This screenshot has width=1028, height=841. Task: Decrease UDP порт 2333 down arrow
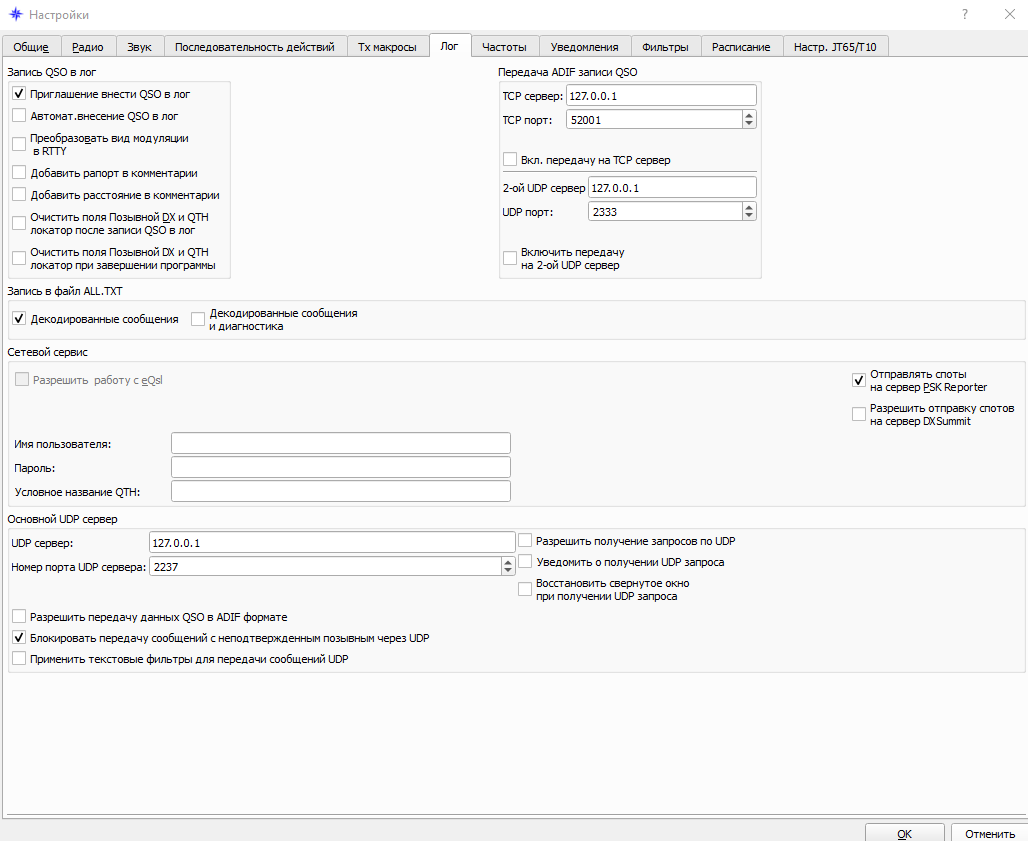pyautogui.click(x=749, y=216)
